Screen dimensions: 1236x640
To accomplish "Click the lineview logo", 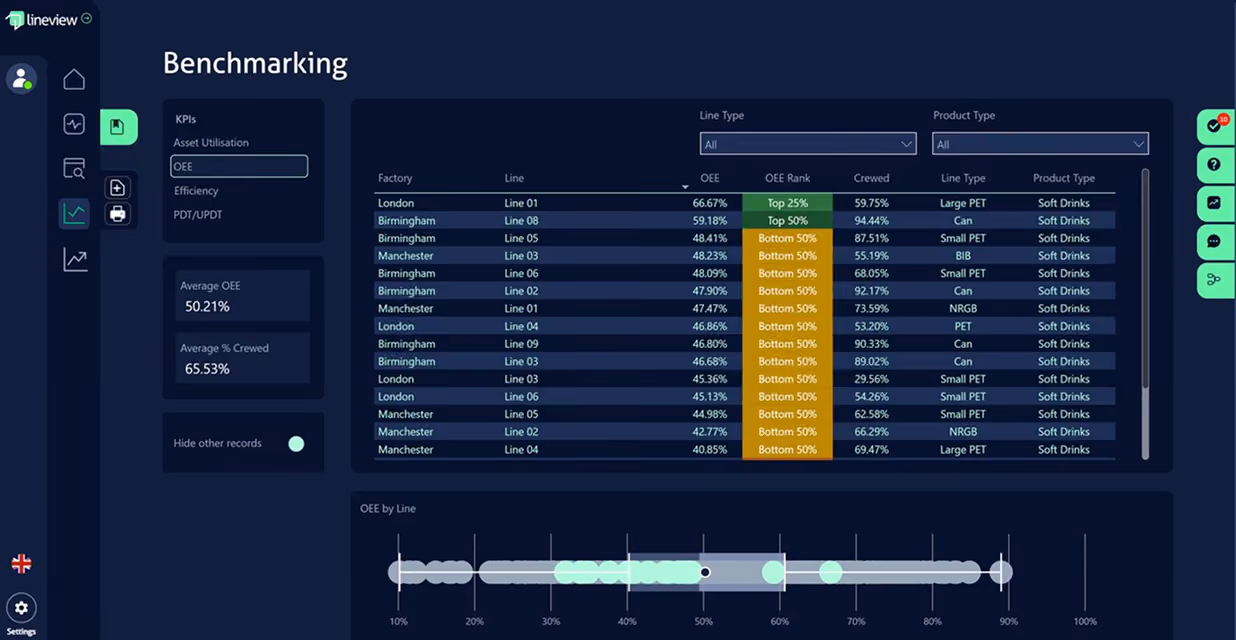I will (42, 19).
